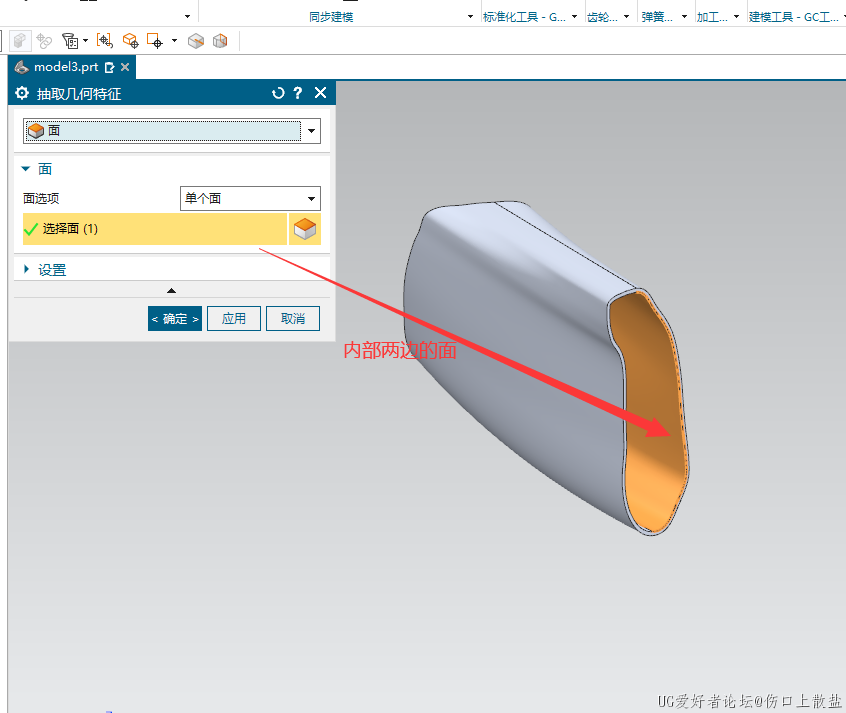
Task: Open the 面 geometry type dropdown
Action: [x=312, y=131]
